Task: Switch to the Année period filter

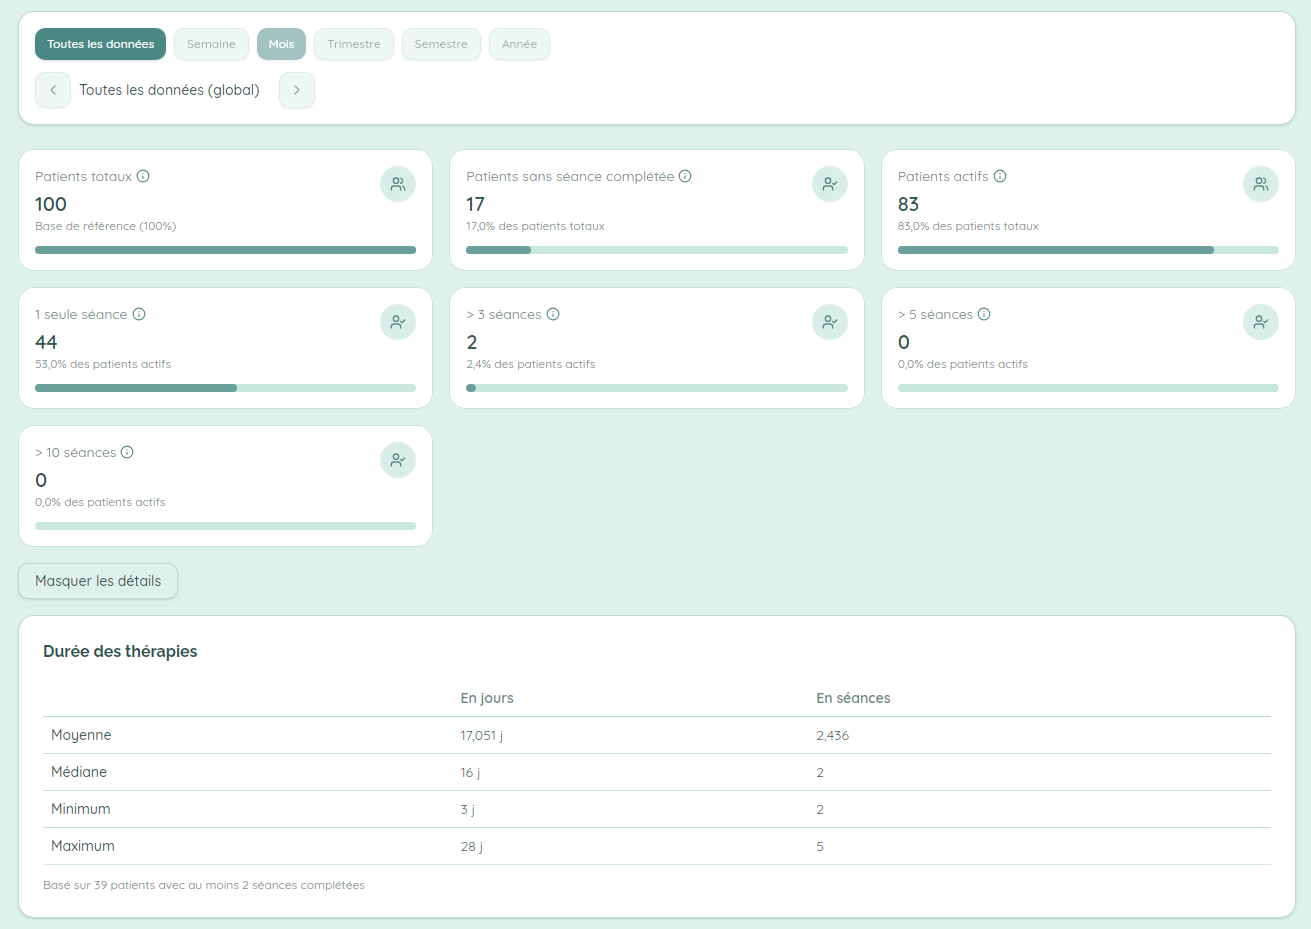Action: 519,44
